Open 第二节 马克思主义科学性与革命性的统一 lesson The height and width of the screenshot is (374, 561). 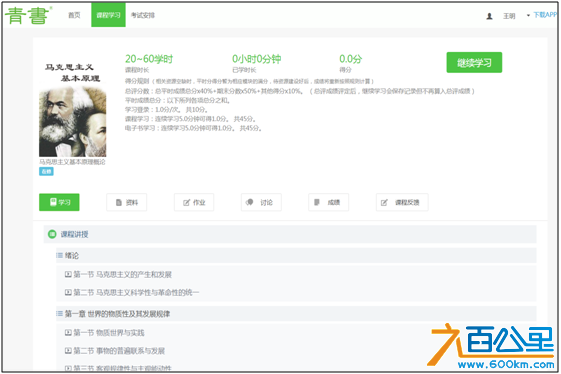tap(136, 292)
